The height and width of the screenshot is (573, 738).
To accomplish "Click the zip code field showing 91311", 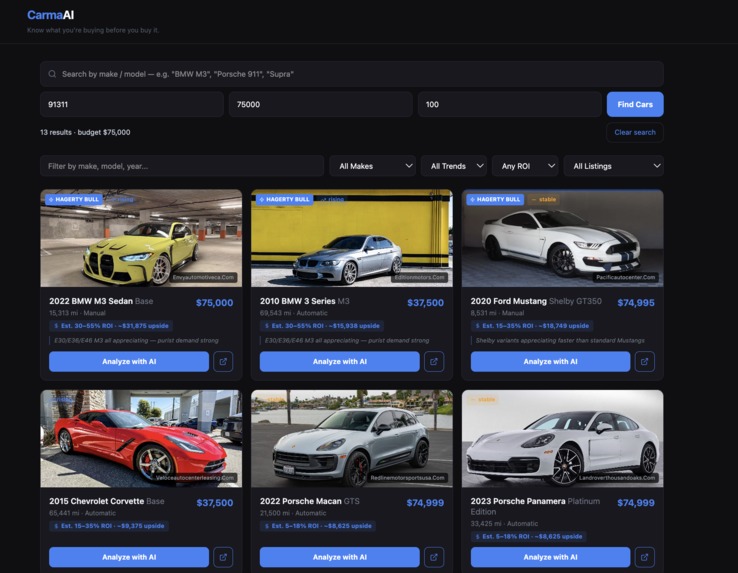I will (x=132, y=104).
